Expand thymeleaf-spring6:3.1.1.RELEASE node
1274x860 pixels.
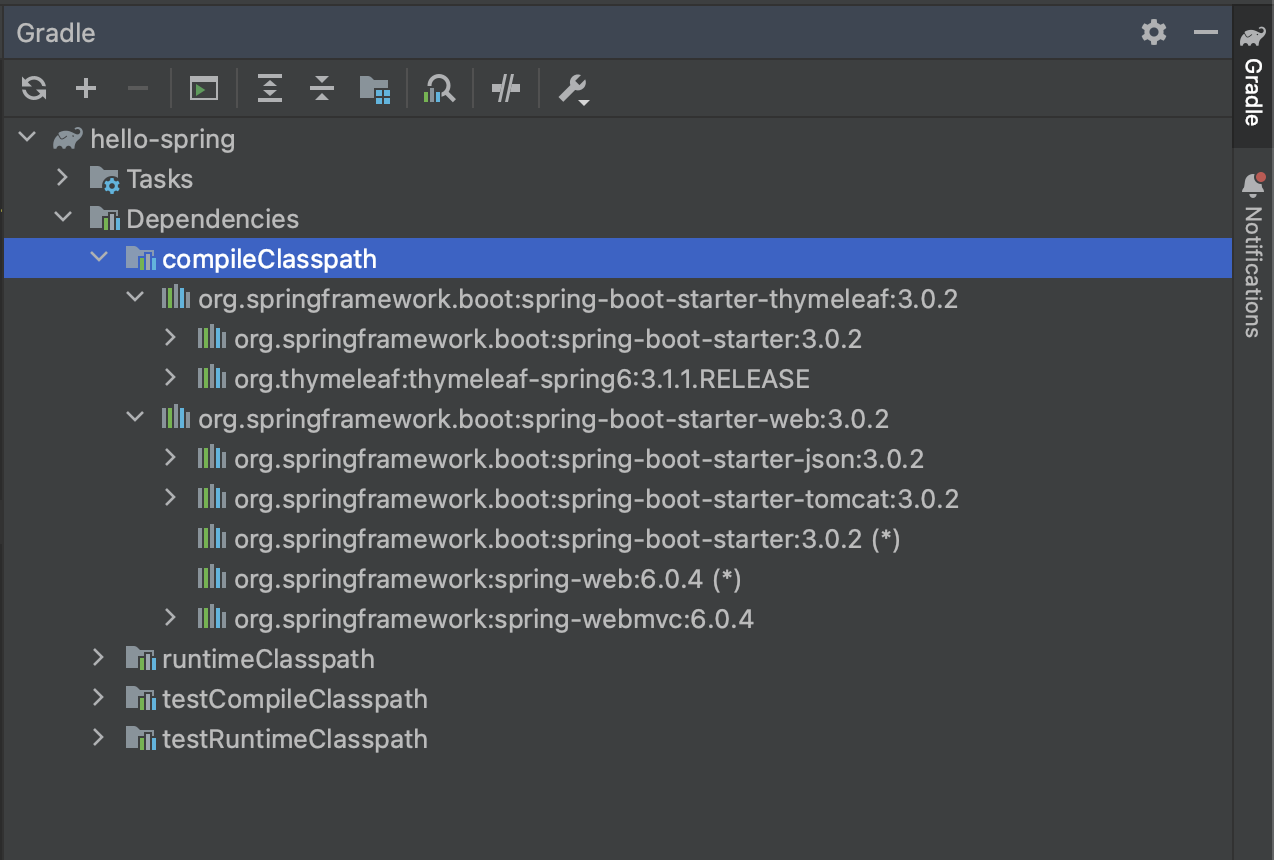coord(170,378)
